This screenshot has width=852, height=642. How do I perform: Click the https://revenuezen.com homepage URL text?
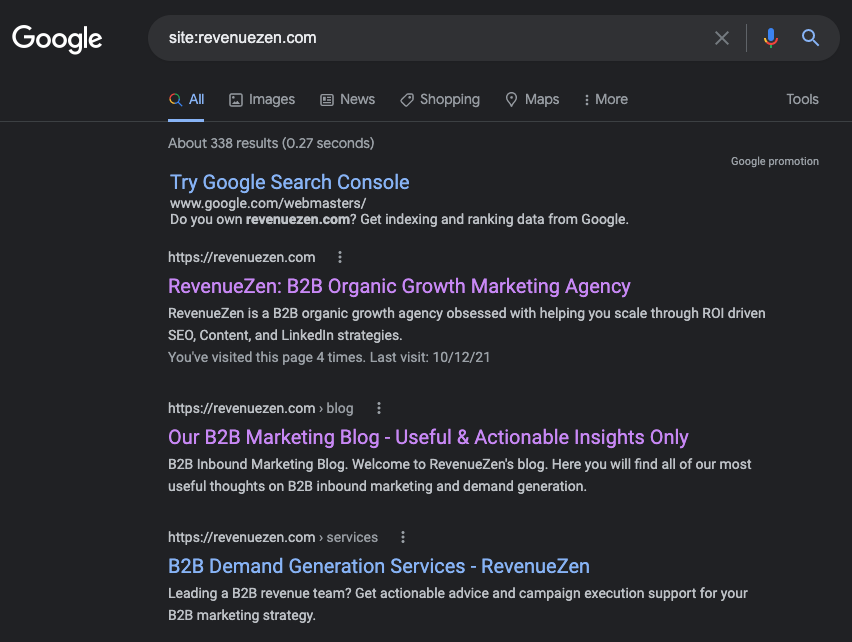pyautogui.click(x=241, y=257)
